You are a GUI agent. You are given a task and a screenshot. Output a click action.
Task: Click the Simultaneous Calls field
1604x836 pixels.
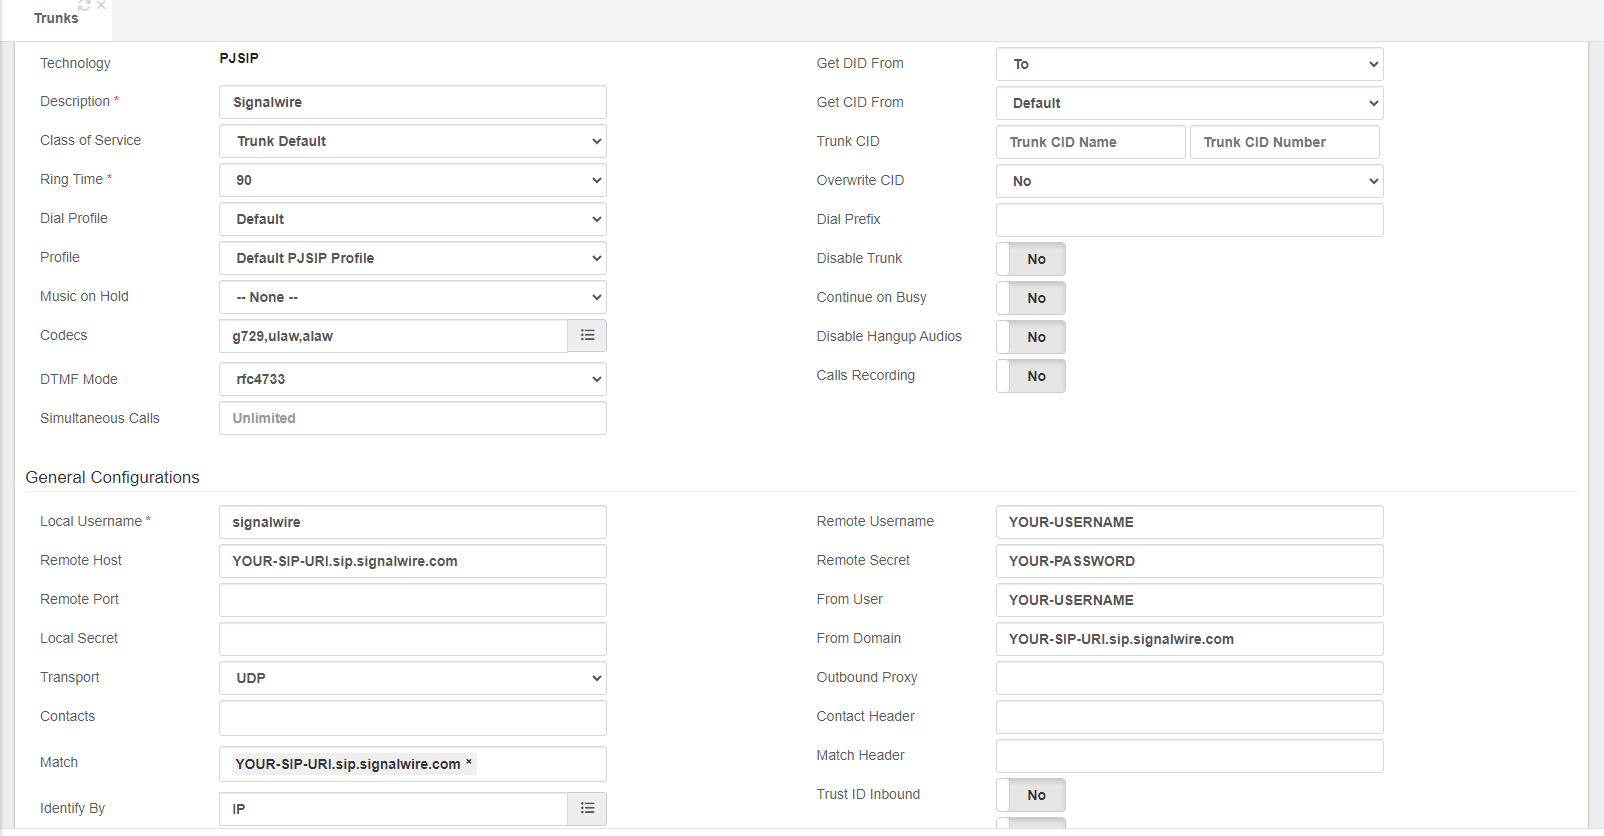[413, 418]
